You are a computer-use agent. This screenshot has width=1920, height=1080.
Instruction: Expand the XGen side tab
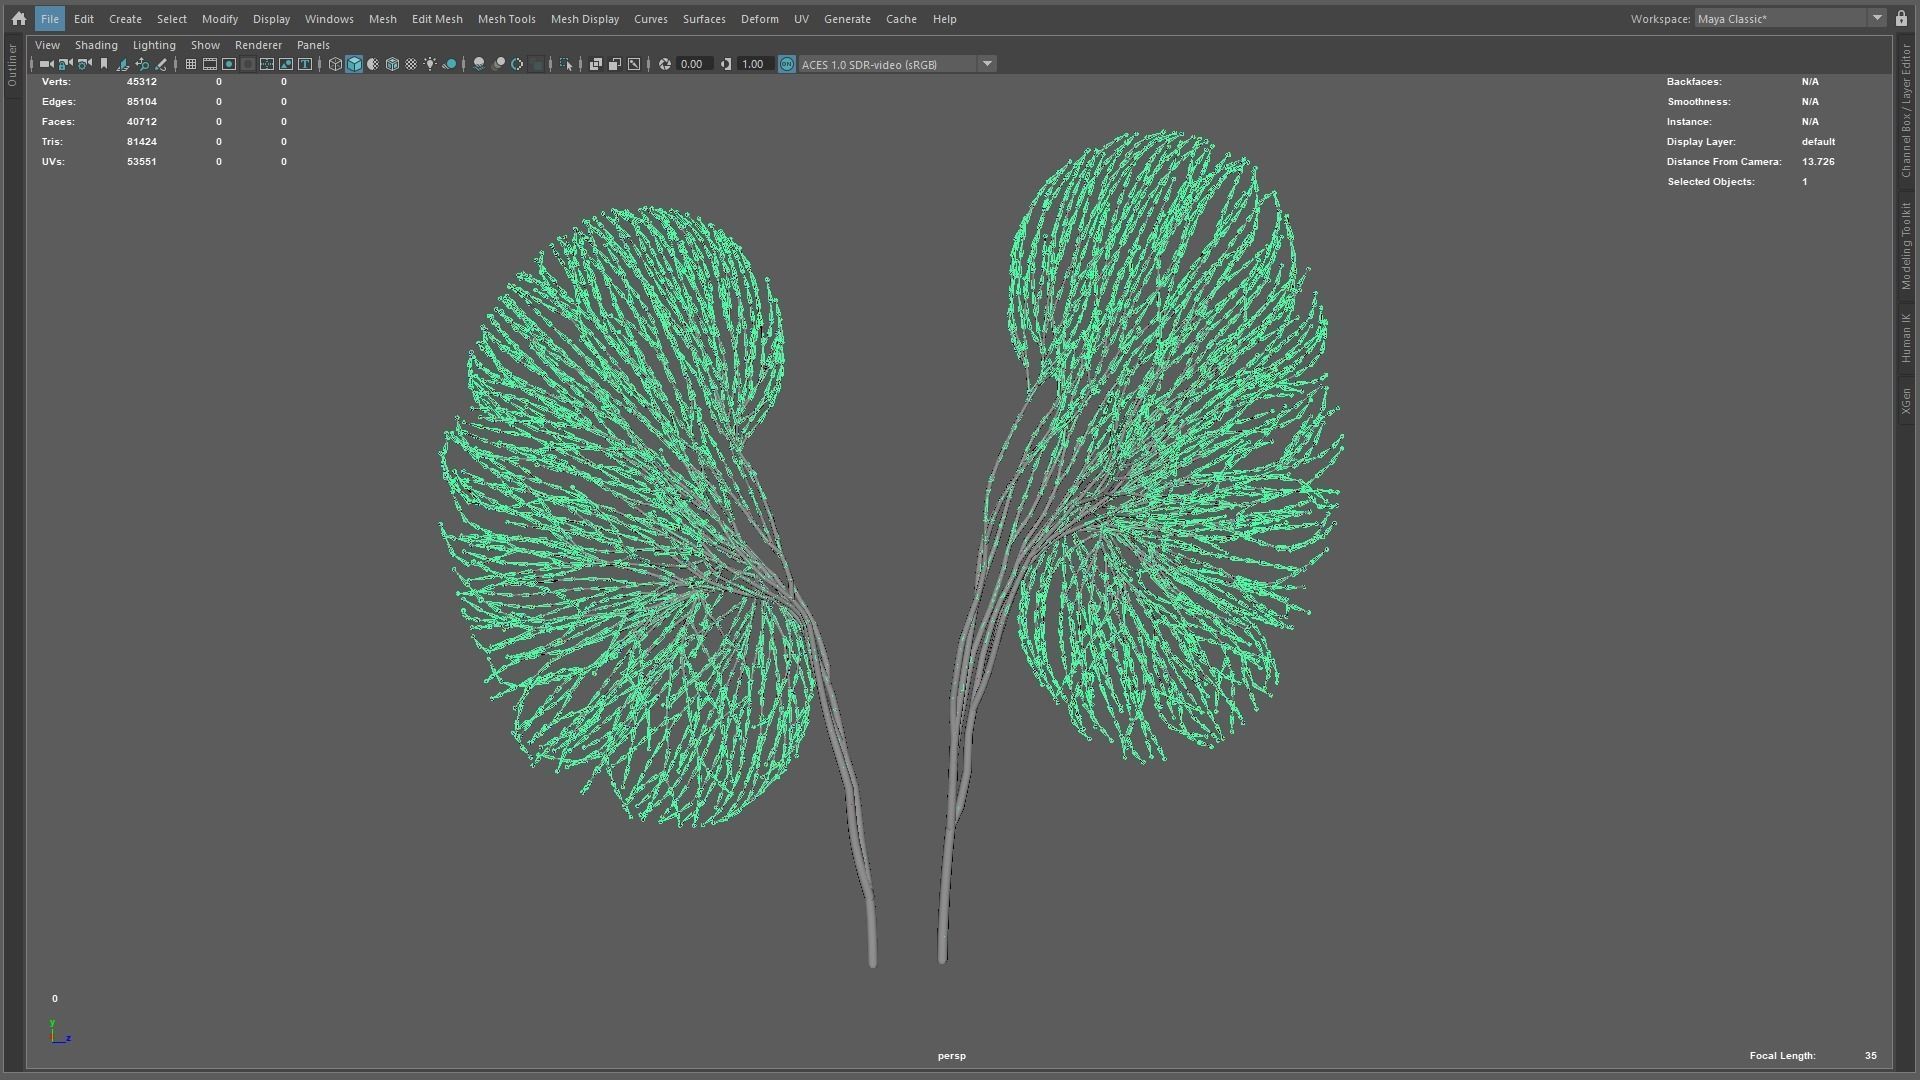(x=1906, y=401)
